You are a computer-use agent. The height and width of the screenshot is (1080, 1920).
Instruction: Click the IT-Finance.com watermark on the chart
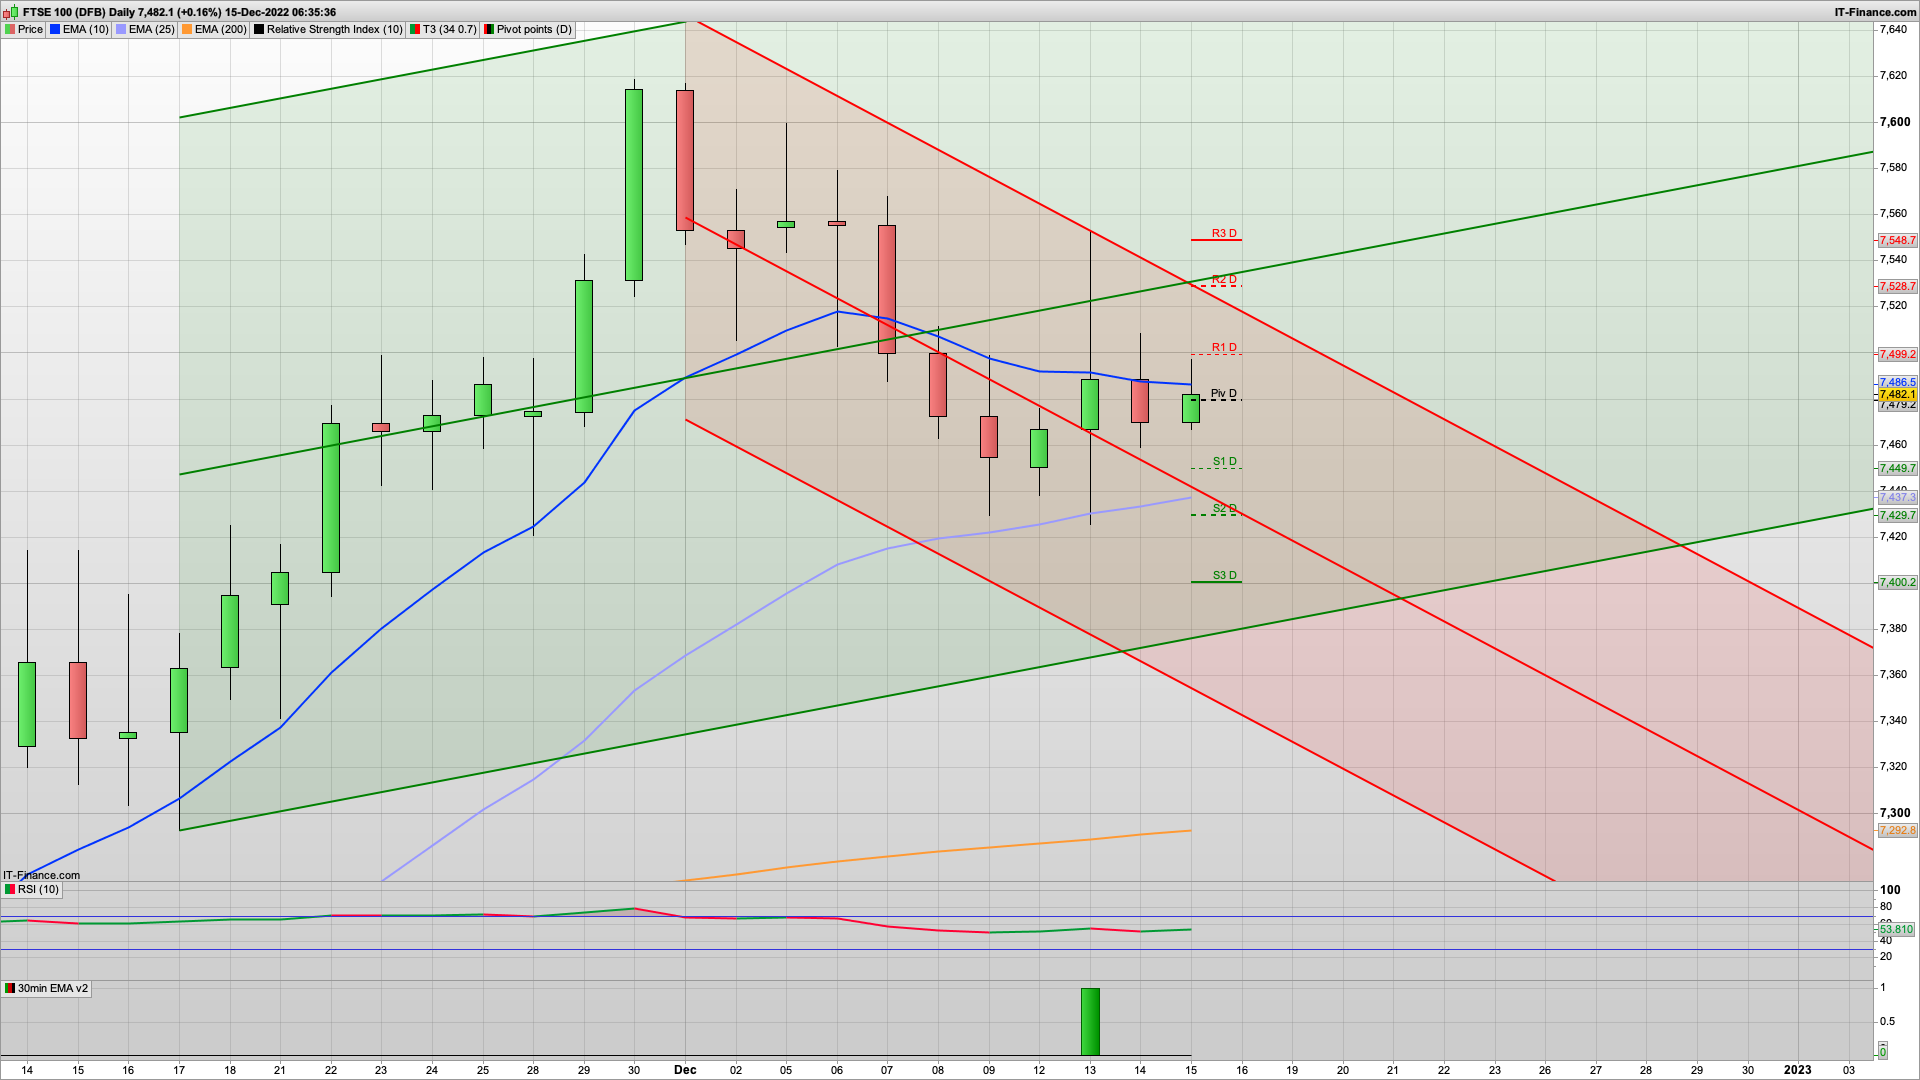click(x=40, y=875)
